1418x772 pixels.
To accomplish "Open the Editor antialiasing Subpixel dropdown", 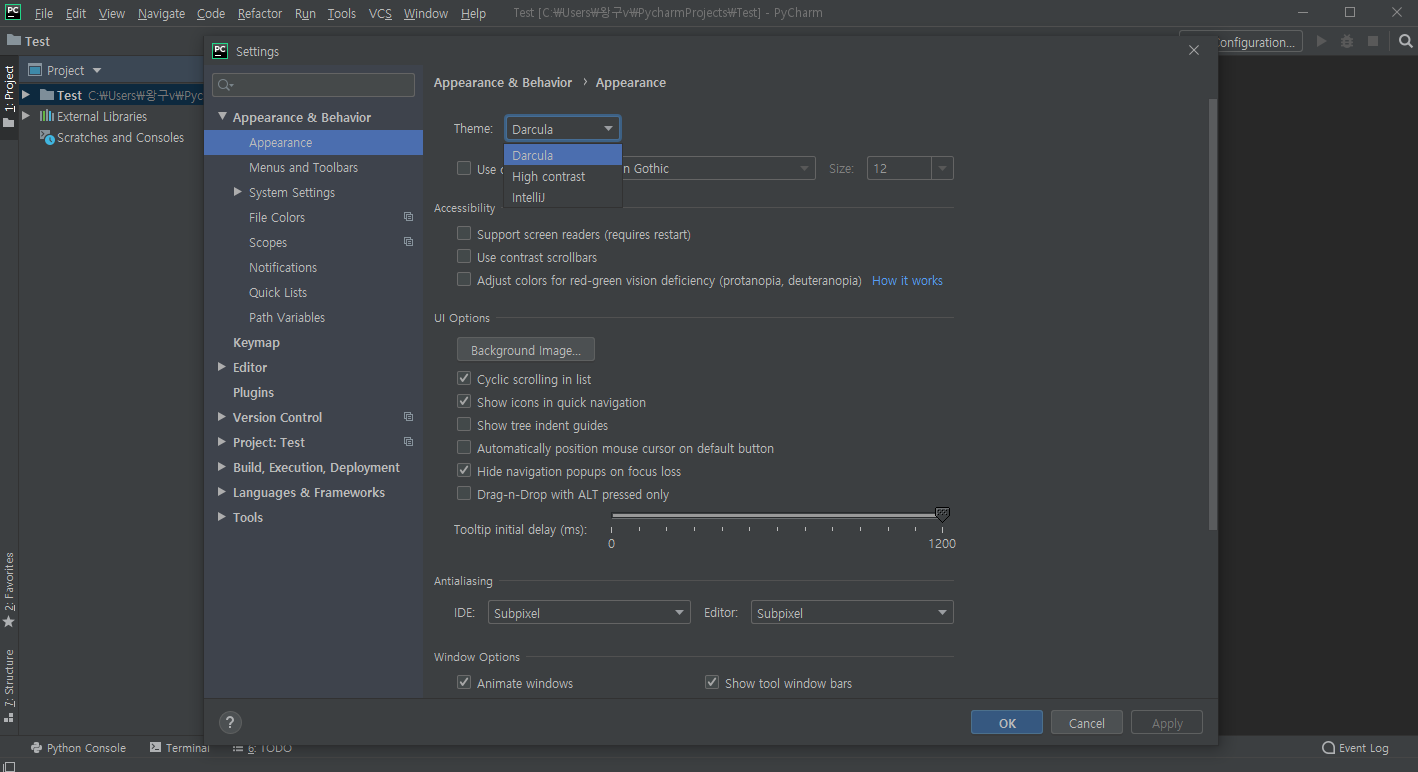I will coord(852,613).
